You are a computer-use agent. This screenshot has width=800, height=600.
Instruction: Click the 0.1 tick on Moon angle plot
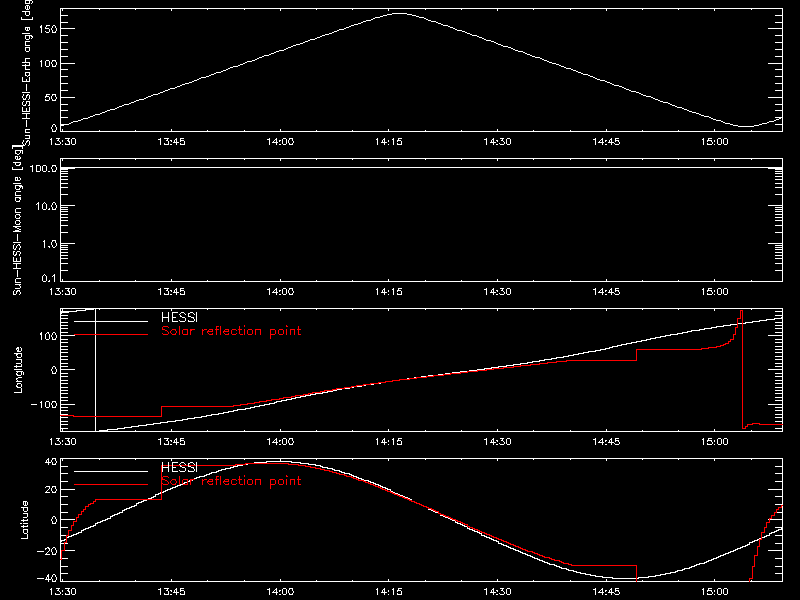(49, 279)
